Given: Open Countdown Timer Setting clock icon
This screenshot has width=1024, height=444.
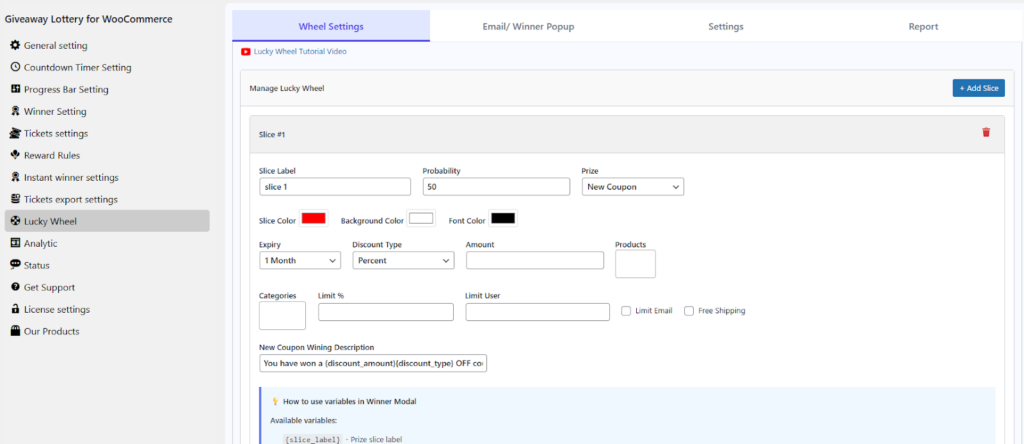Looking at the screenshot, I should click(x=15, y=67).
